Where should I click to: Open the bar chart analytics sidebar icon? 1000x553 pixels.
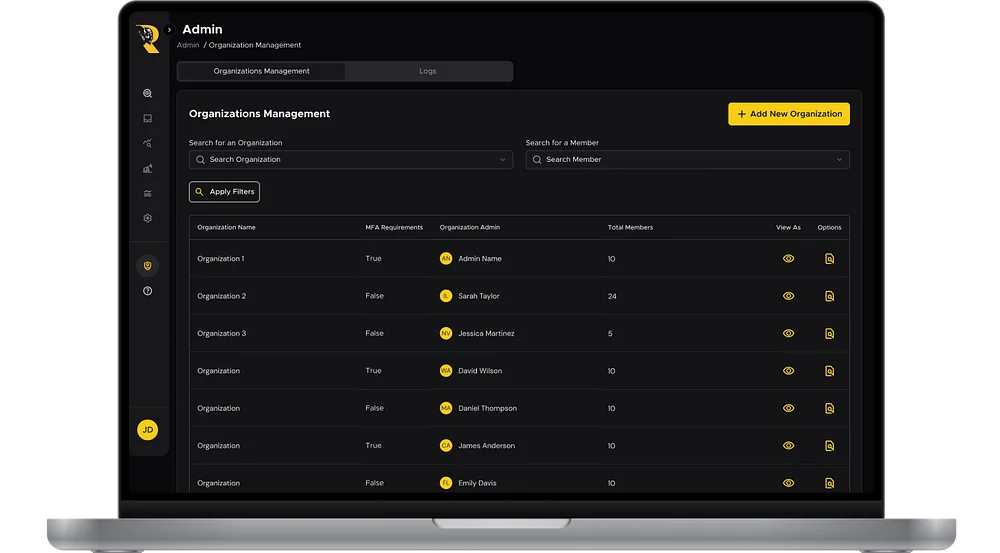(147, 168)
